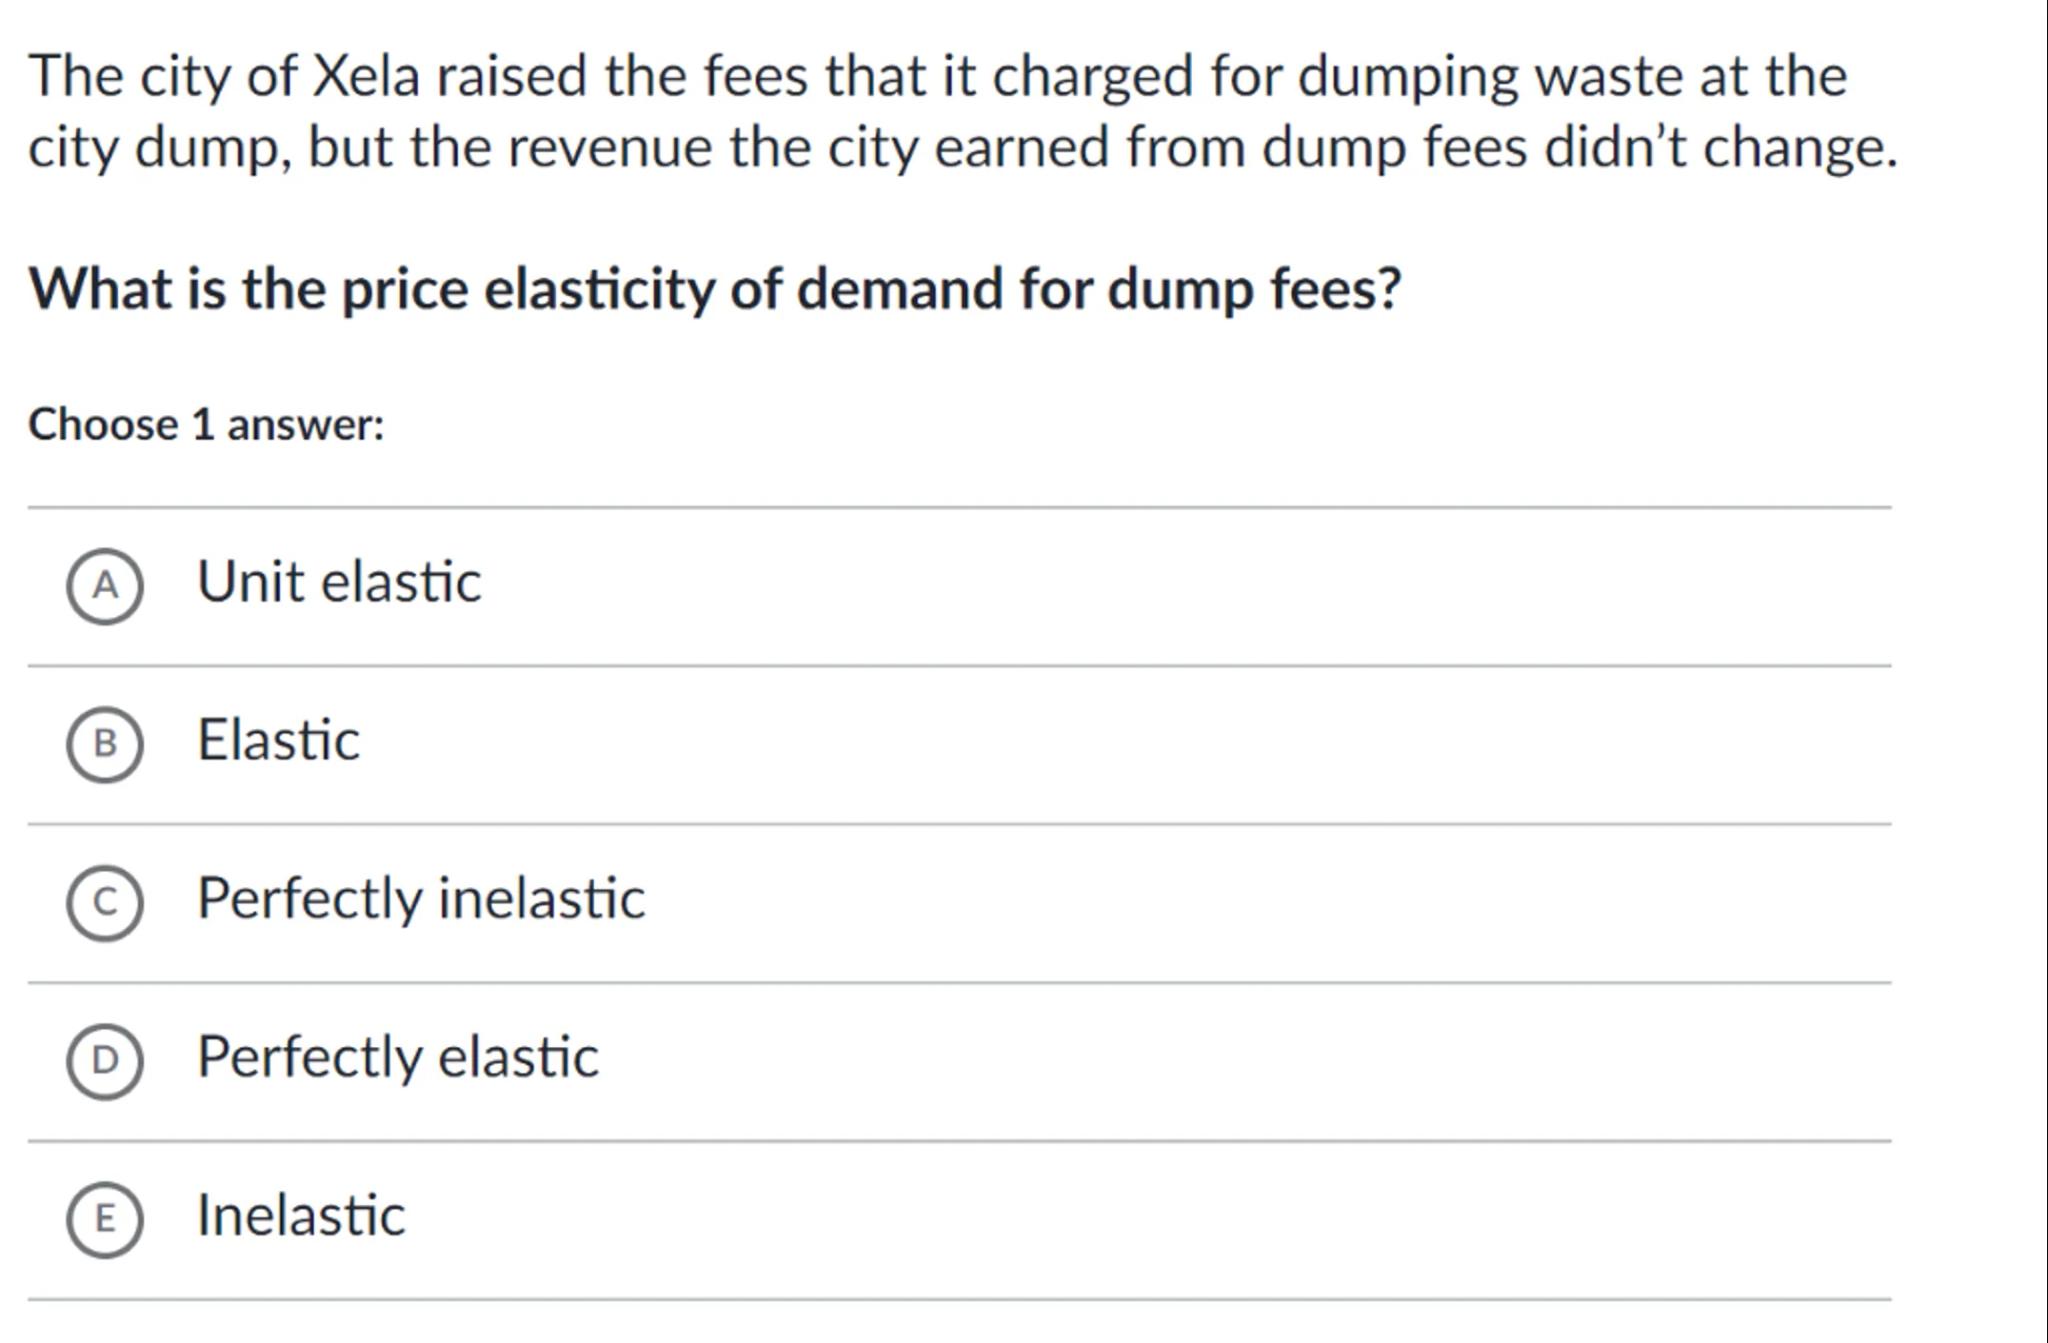This screenshot has width=2048, height=1343.
Task: Select radio button D circle
Action: [105, 1060]
